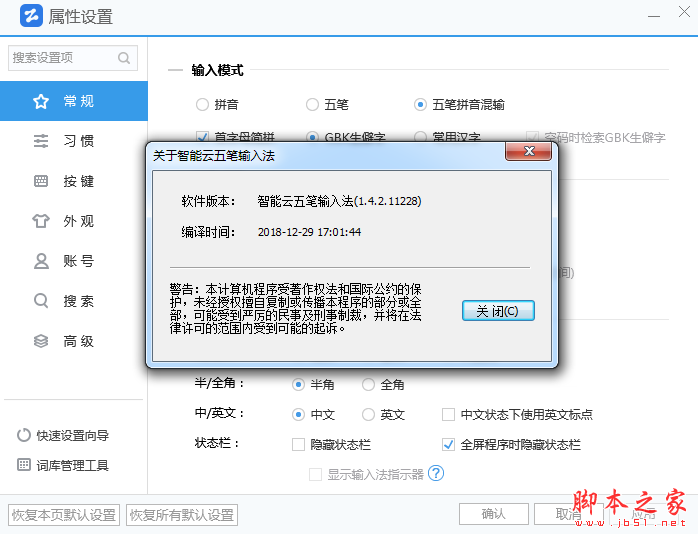Click the layers icon beside 高级

(41, 341)
